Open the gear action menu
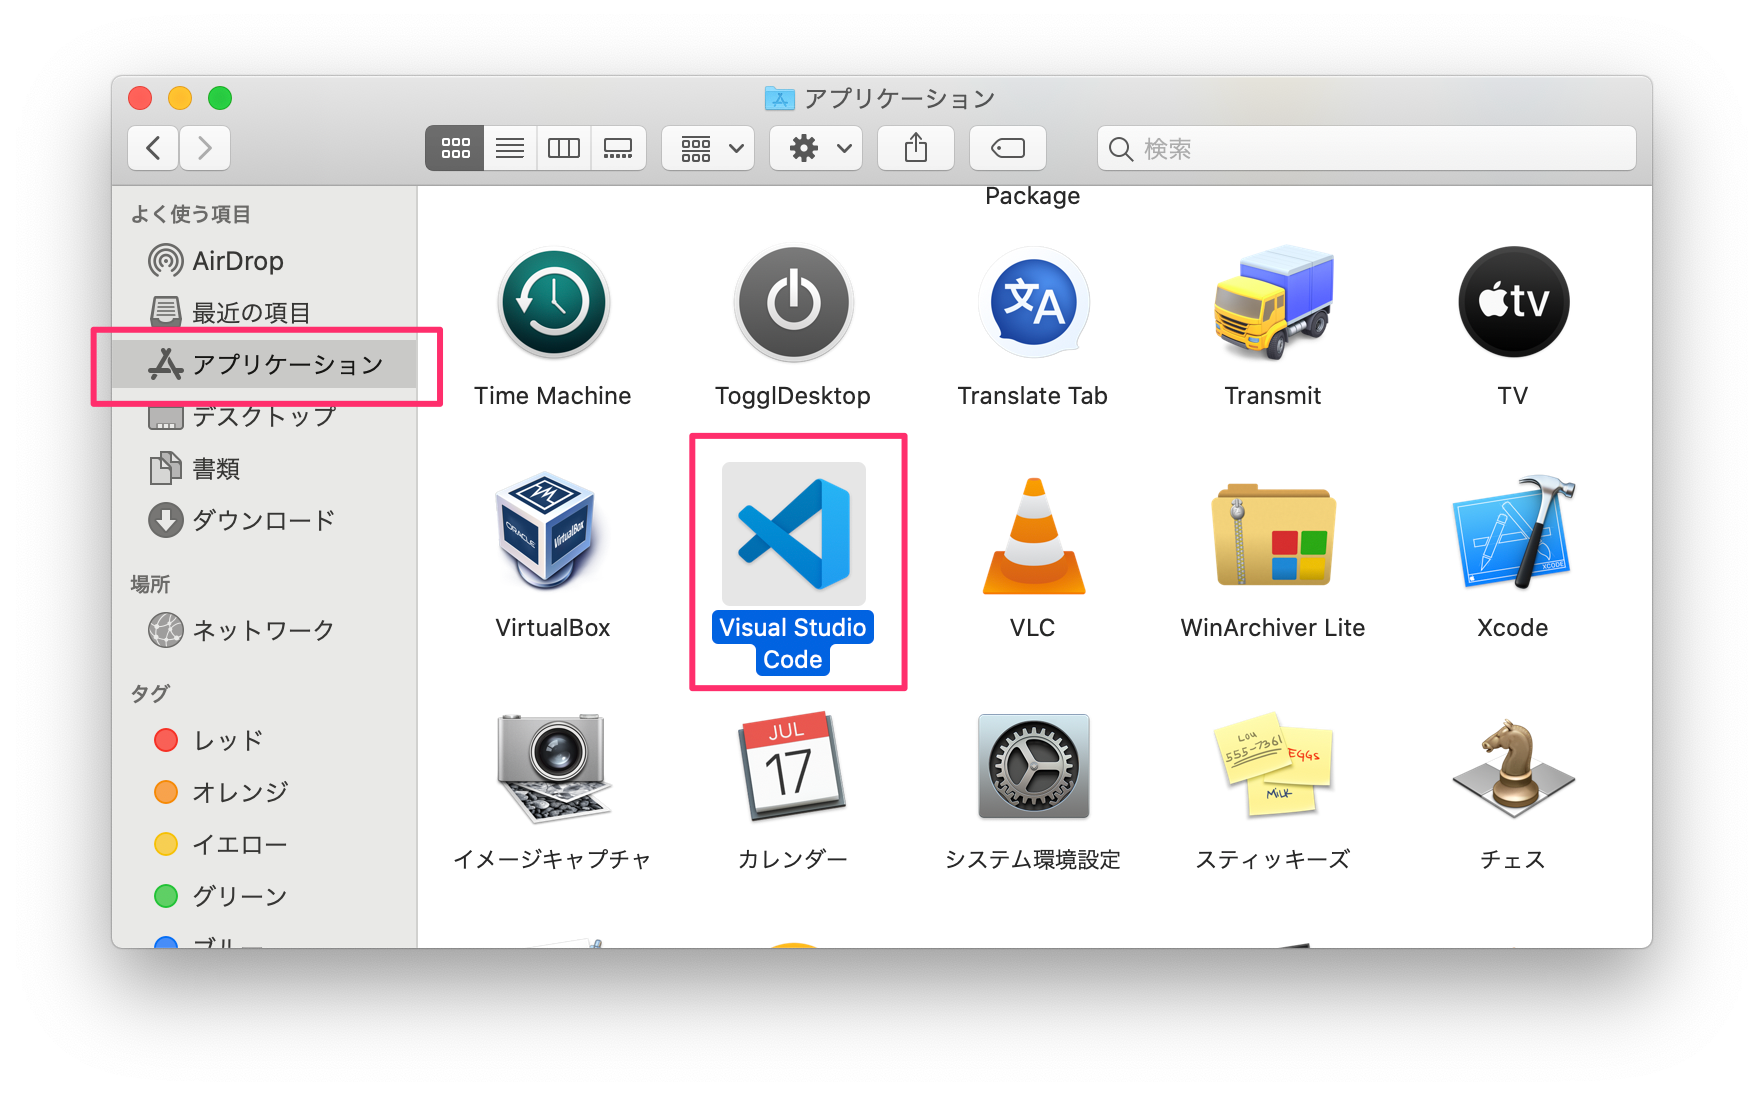This screenshot has height=1096, width=1764. click(x=815, y=147)
